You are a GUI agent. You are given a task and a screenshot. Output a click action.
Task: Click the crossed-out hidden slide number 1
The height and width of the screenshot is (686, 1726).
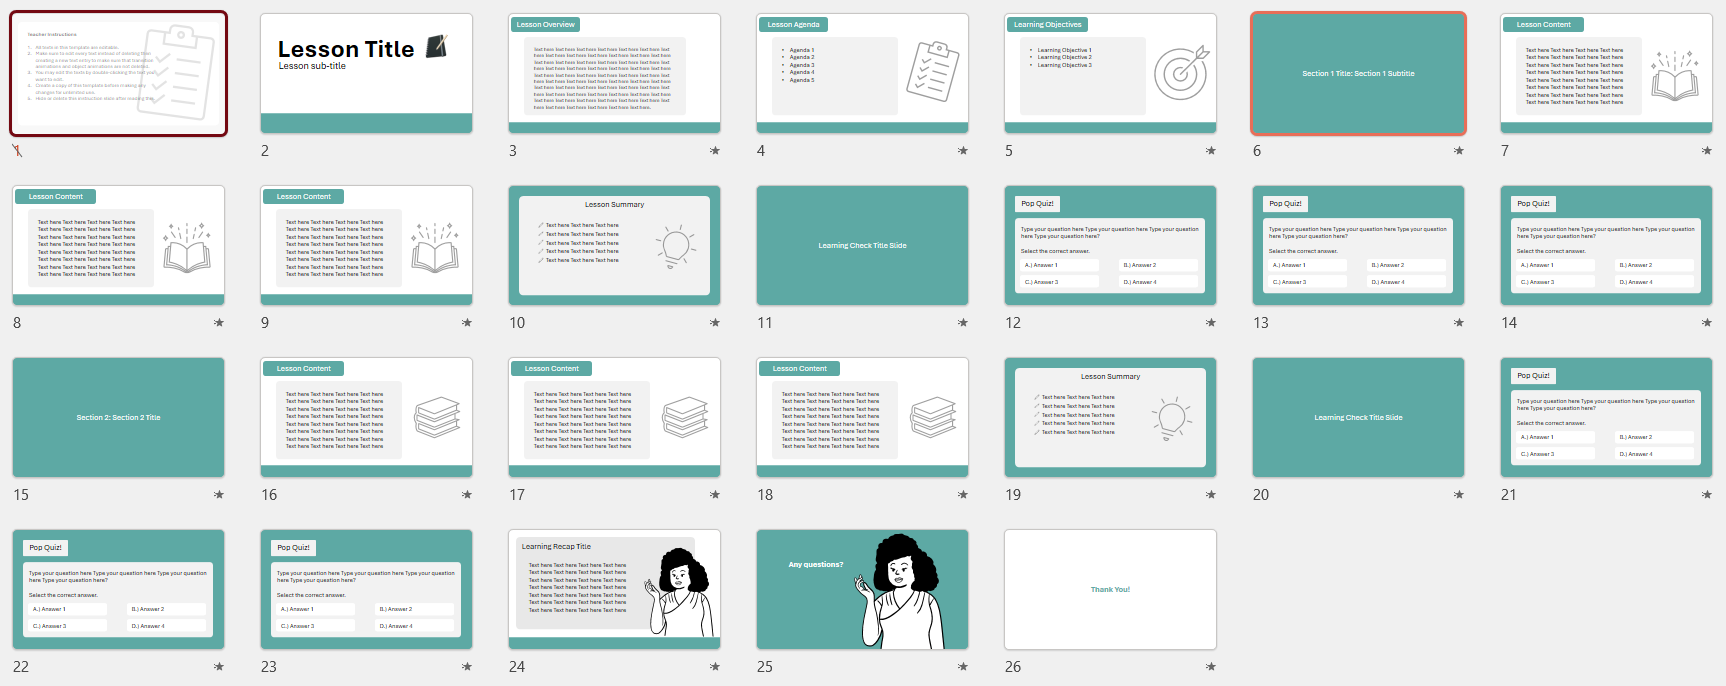(17, 151)
